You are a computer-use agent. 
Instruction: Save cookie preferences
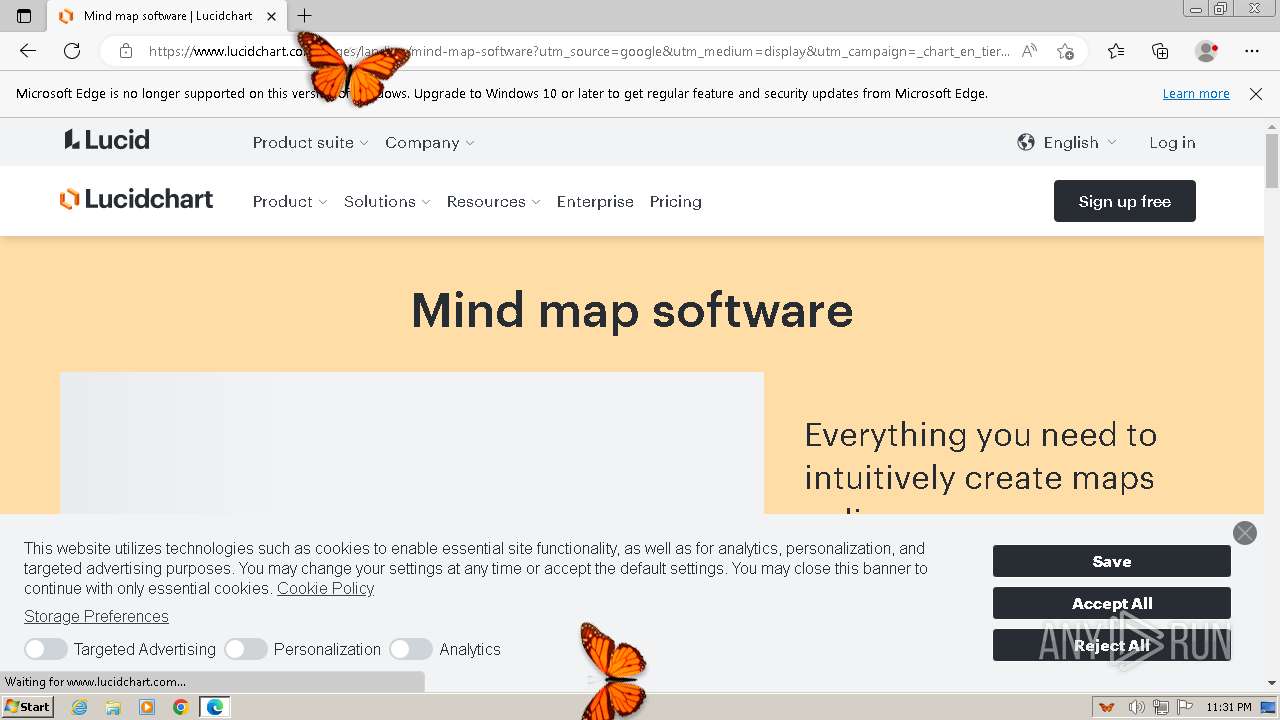tap(1112, 561)
